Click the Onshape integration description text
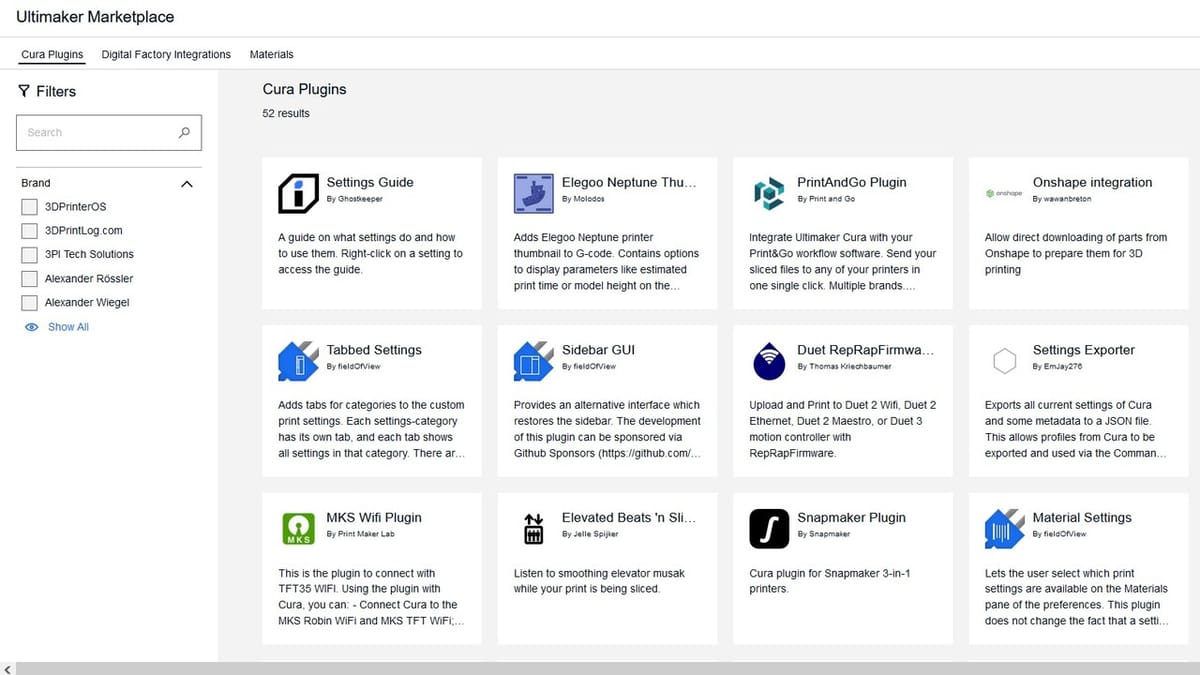The width and height of the screenshot is (1200, 675). (1076, 253)
